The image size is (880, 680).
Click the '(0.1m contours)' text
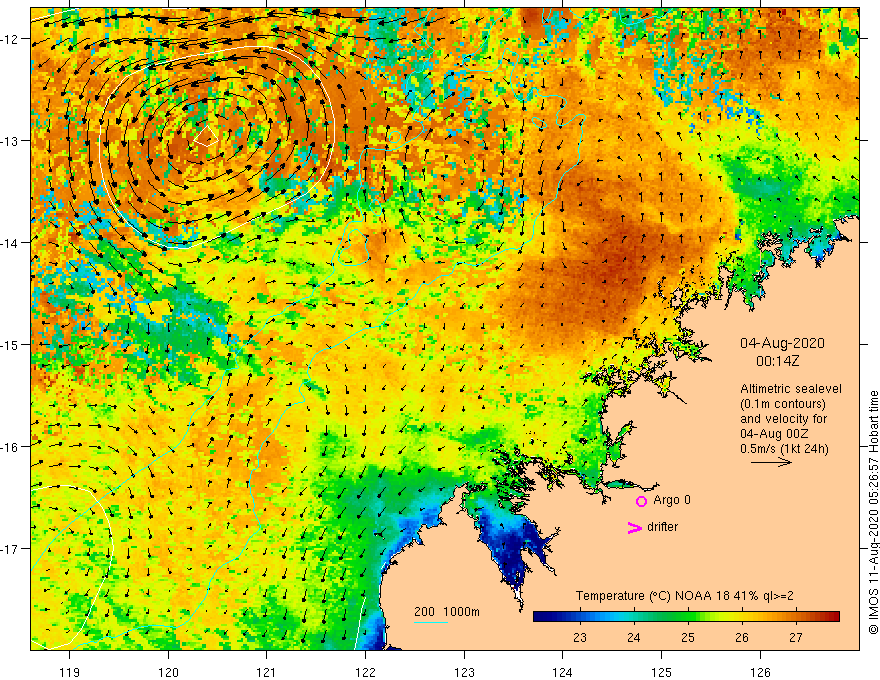[x=783, y=404]
